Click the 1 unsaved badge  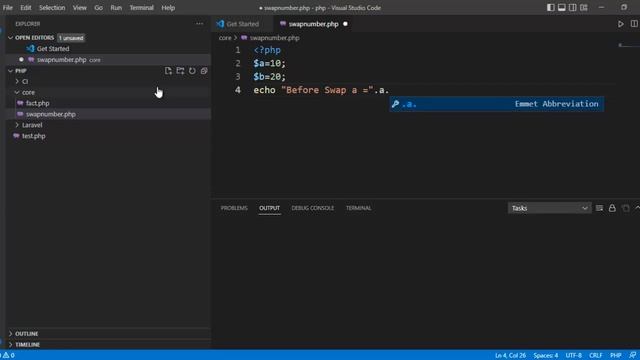(71, 38)
